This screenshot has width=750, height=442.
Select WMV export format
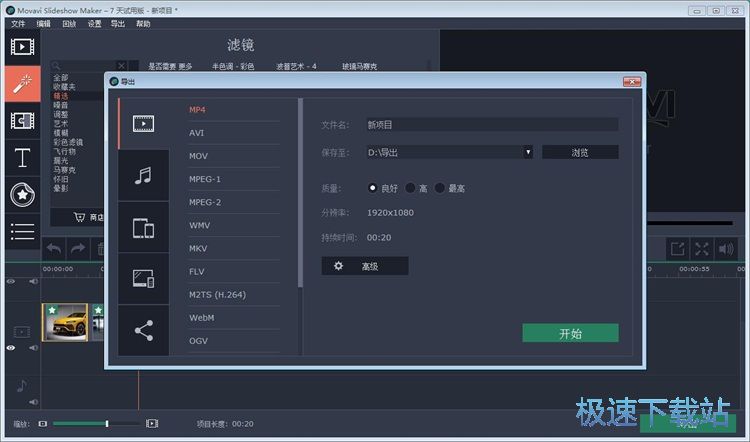(x=199, y=225)
